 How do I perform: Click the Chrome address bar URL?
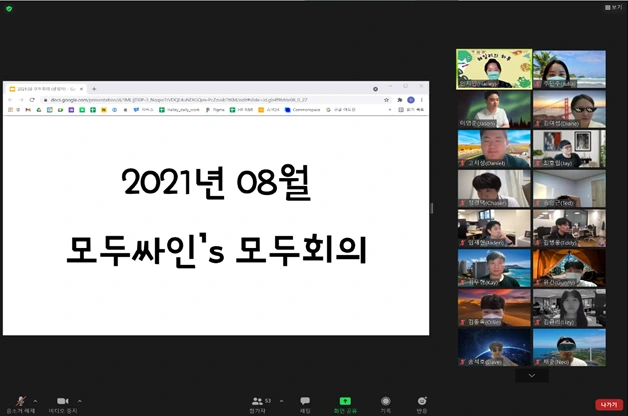(x=216, y=100)
